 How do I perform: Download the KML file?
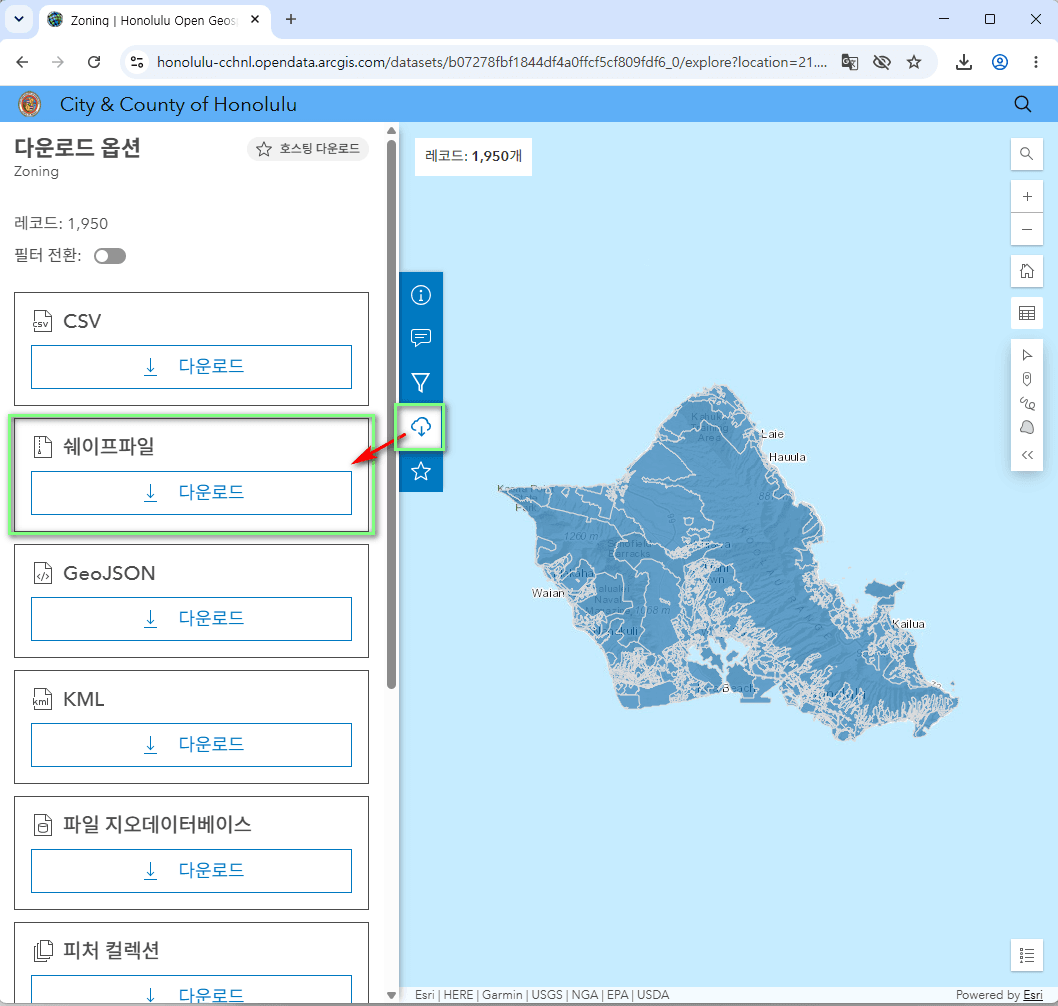[x=191, y=745]
